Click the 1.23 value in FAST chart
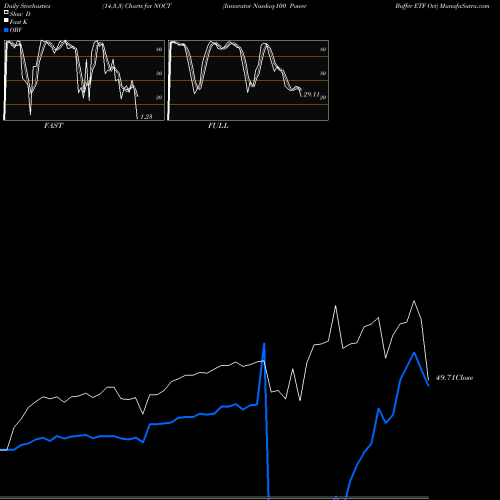This screenshot has width=500, height=500. pyautogui.click(x=146, y=116)
